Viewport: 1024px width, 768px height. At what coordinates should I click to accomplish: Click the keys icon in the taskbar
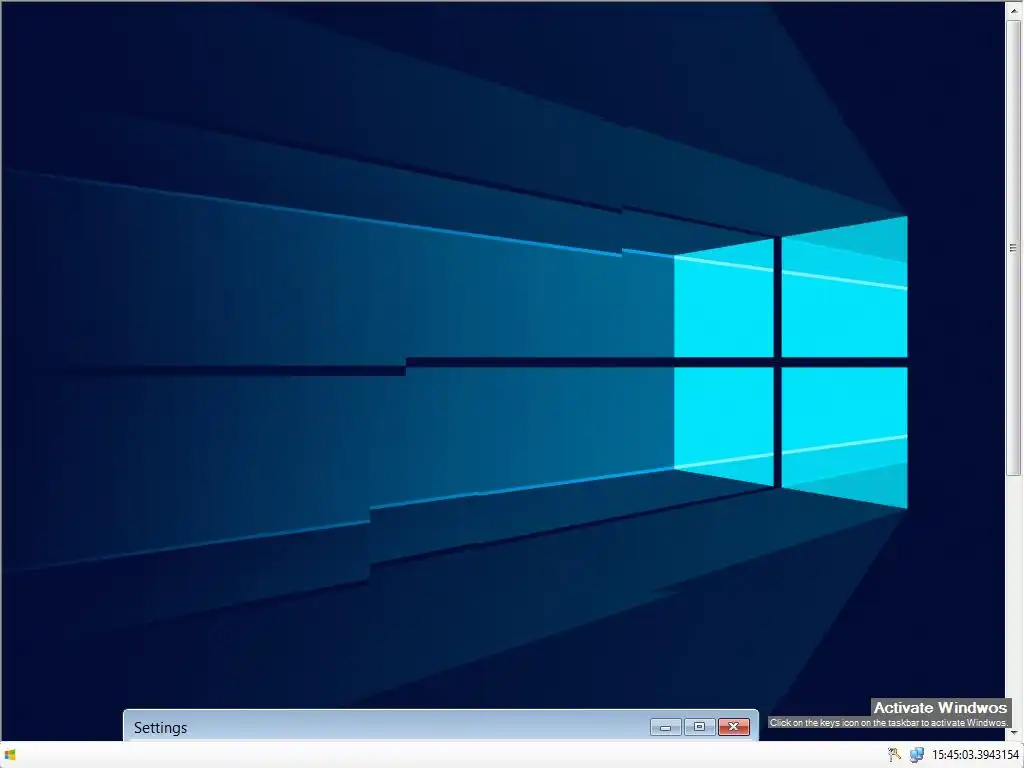[894, 755]
